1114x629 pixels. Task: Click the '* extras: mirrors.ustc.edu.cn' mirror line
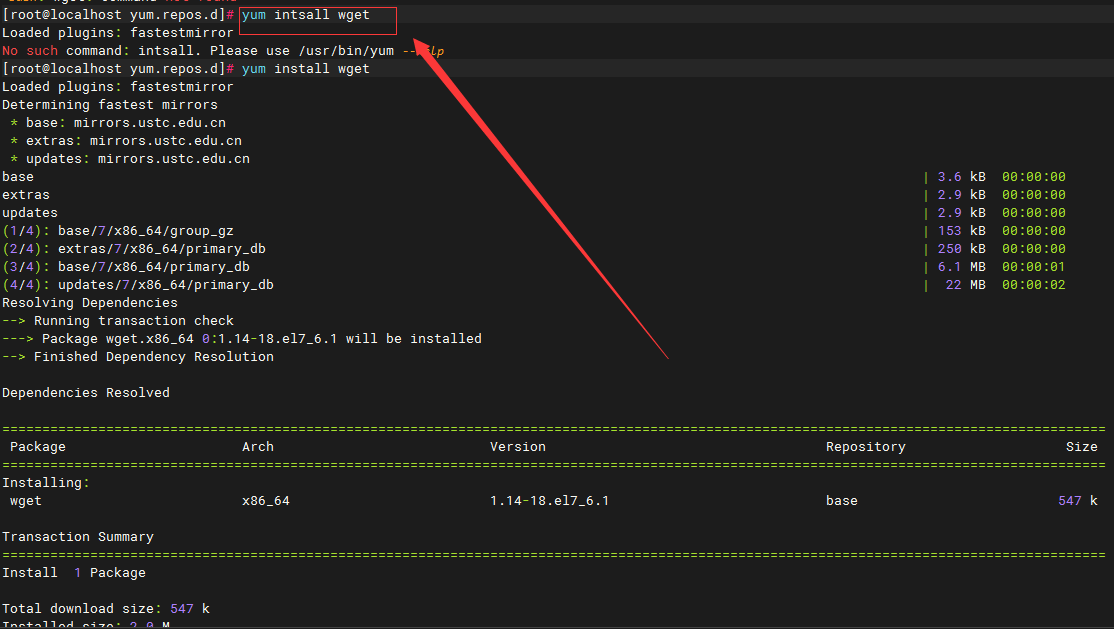(x=126, y=141)
